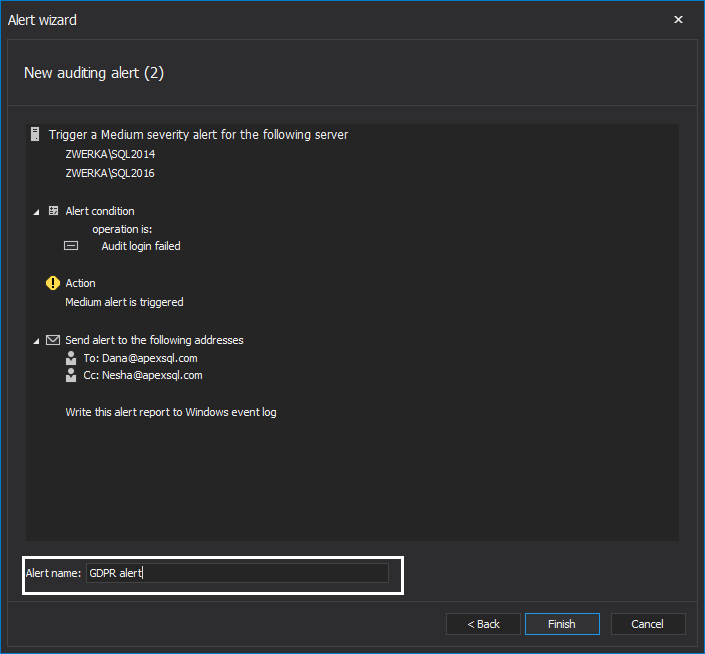Click the Trigger a Medium severity alert heading
Viewport: 705px width, 654px height.
click(198, 134)
